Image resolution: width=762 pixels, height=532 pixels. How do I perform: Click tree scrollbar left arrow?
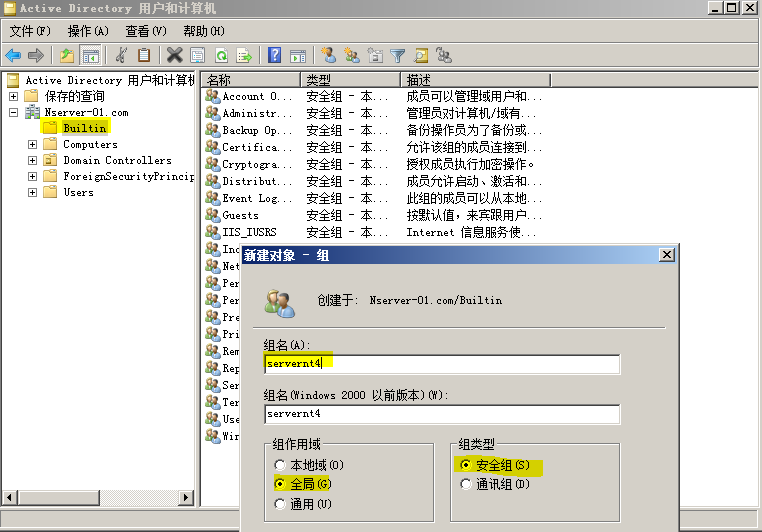10,498
